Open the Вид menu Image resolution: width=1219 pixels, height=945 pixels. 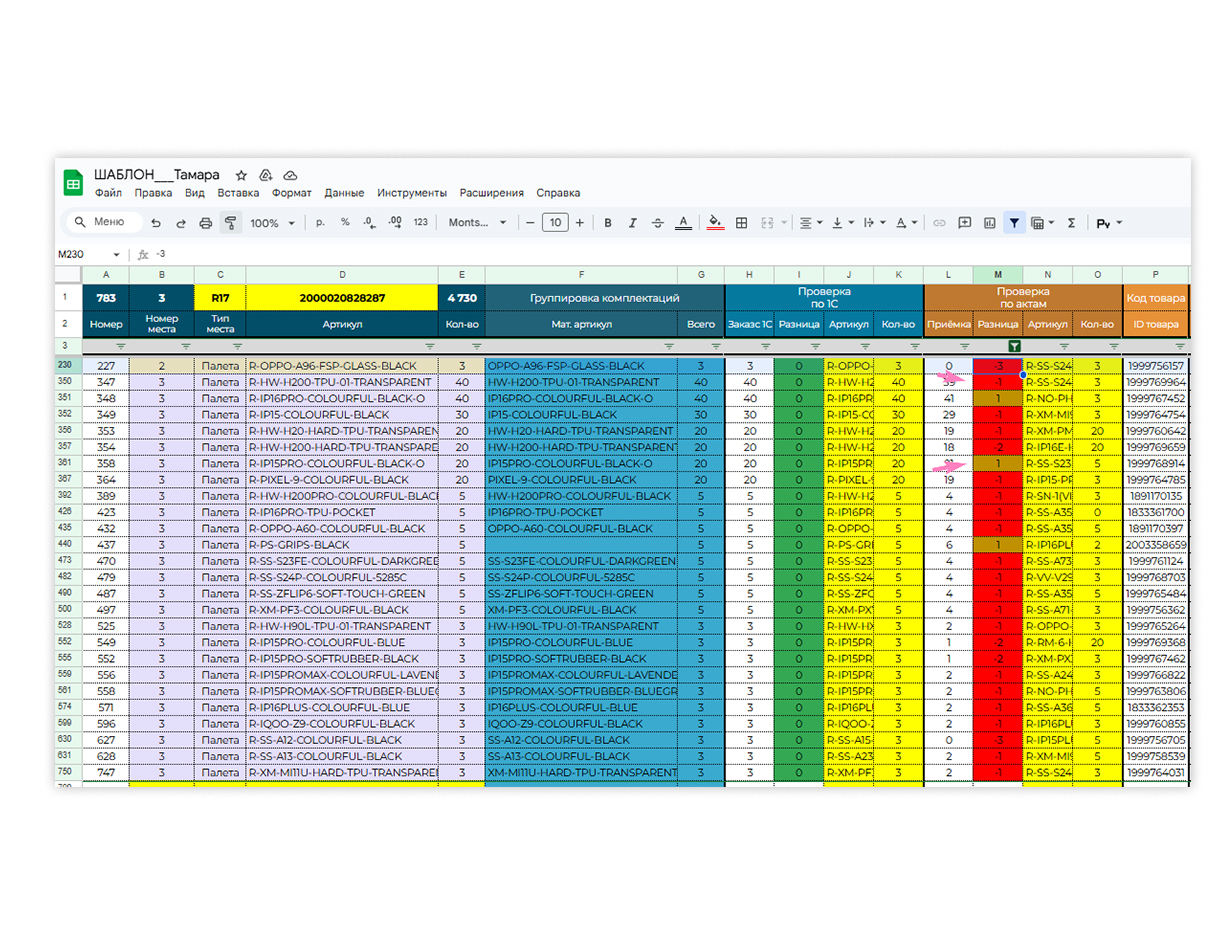click(195, 193)
